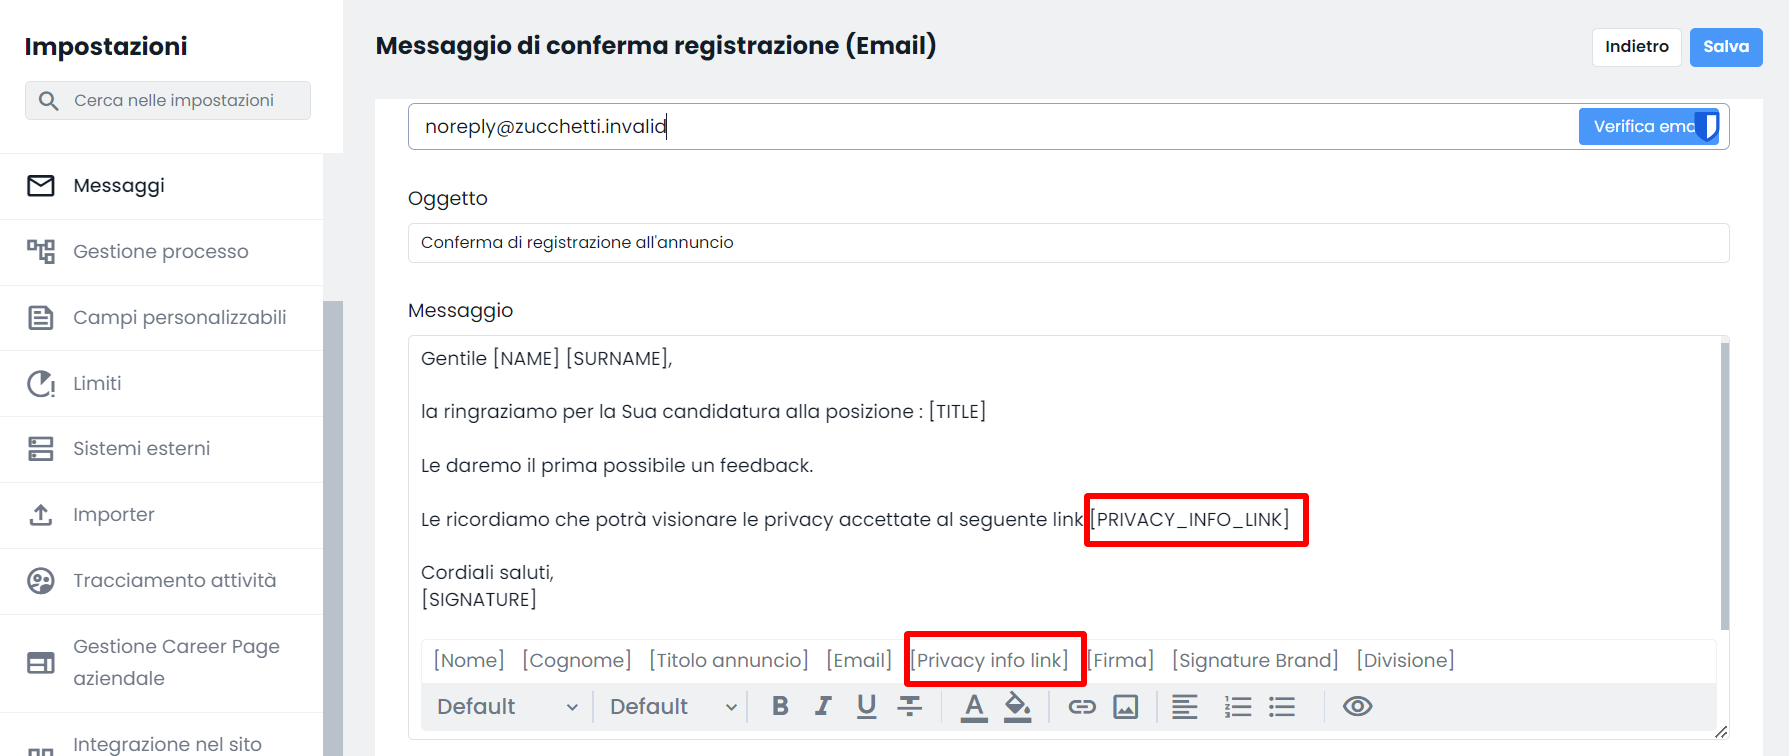Go to Gestione processo settings

tap(161, 252)
